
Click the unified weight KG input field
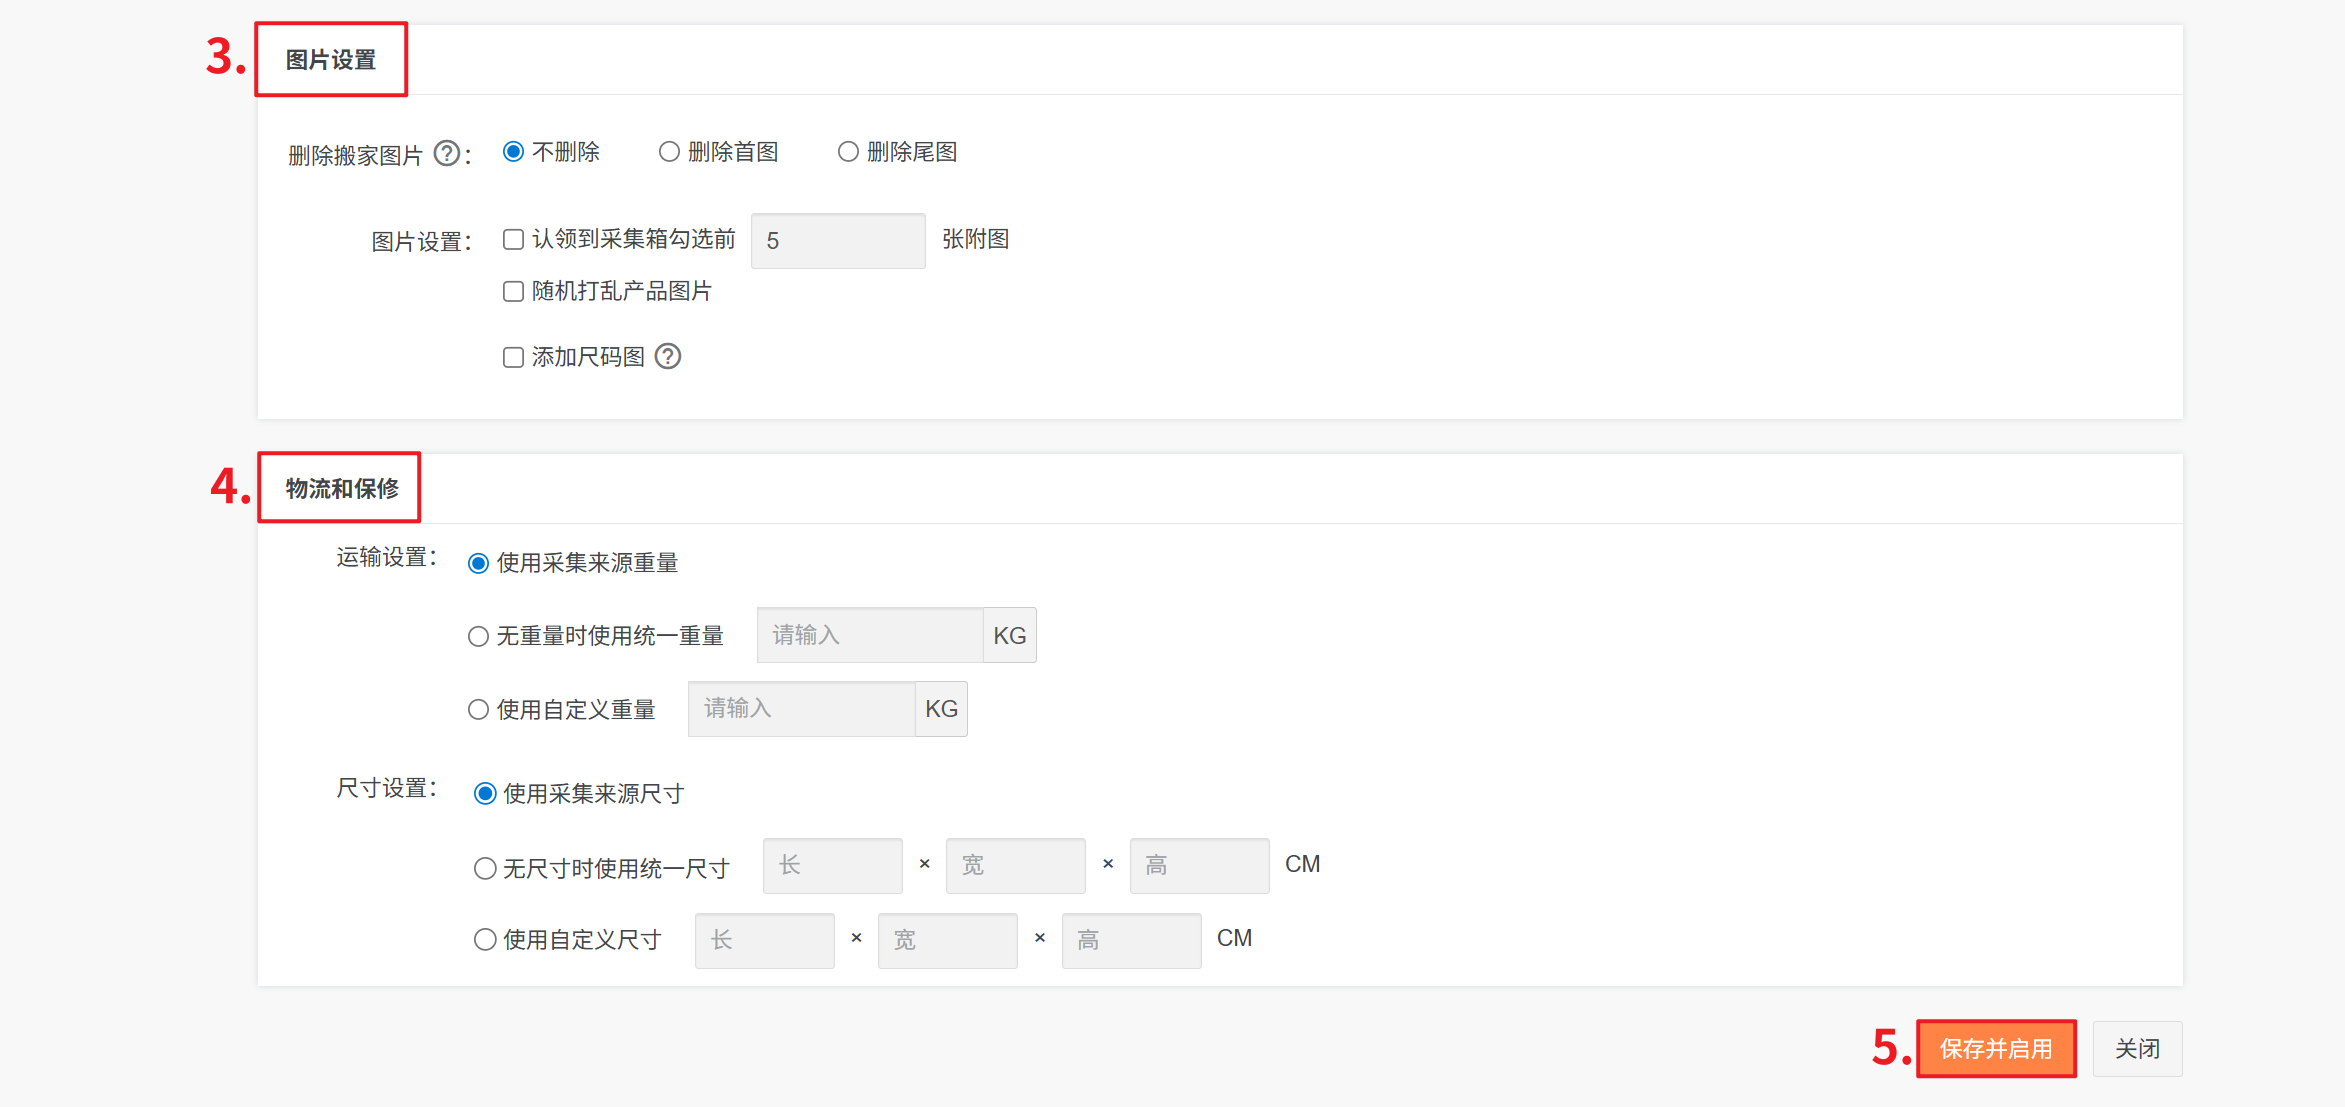pos(869,636)
